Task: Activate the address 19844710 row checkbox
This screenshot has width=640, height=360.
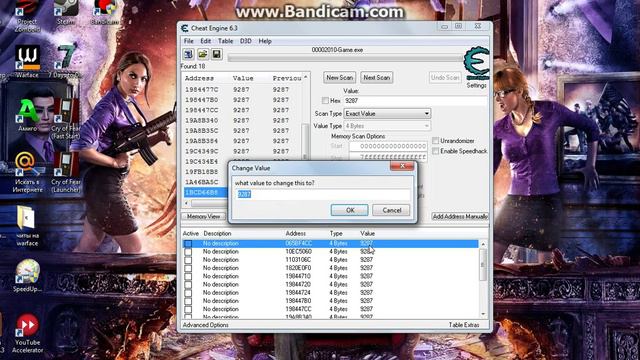Action: coord(188,276)
